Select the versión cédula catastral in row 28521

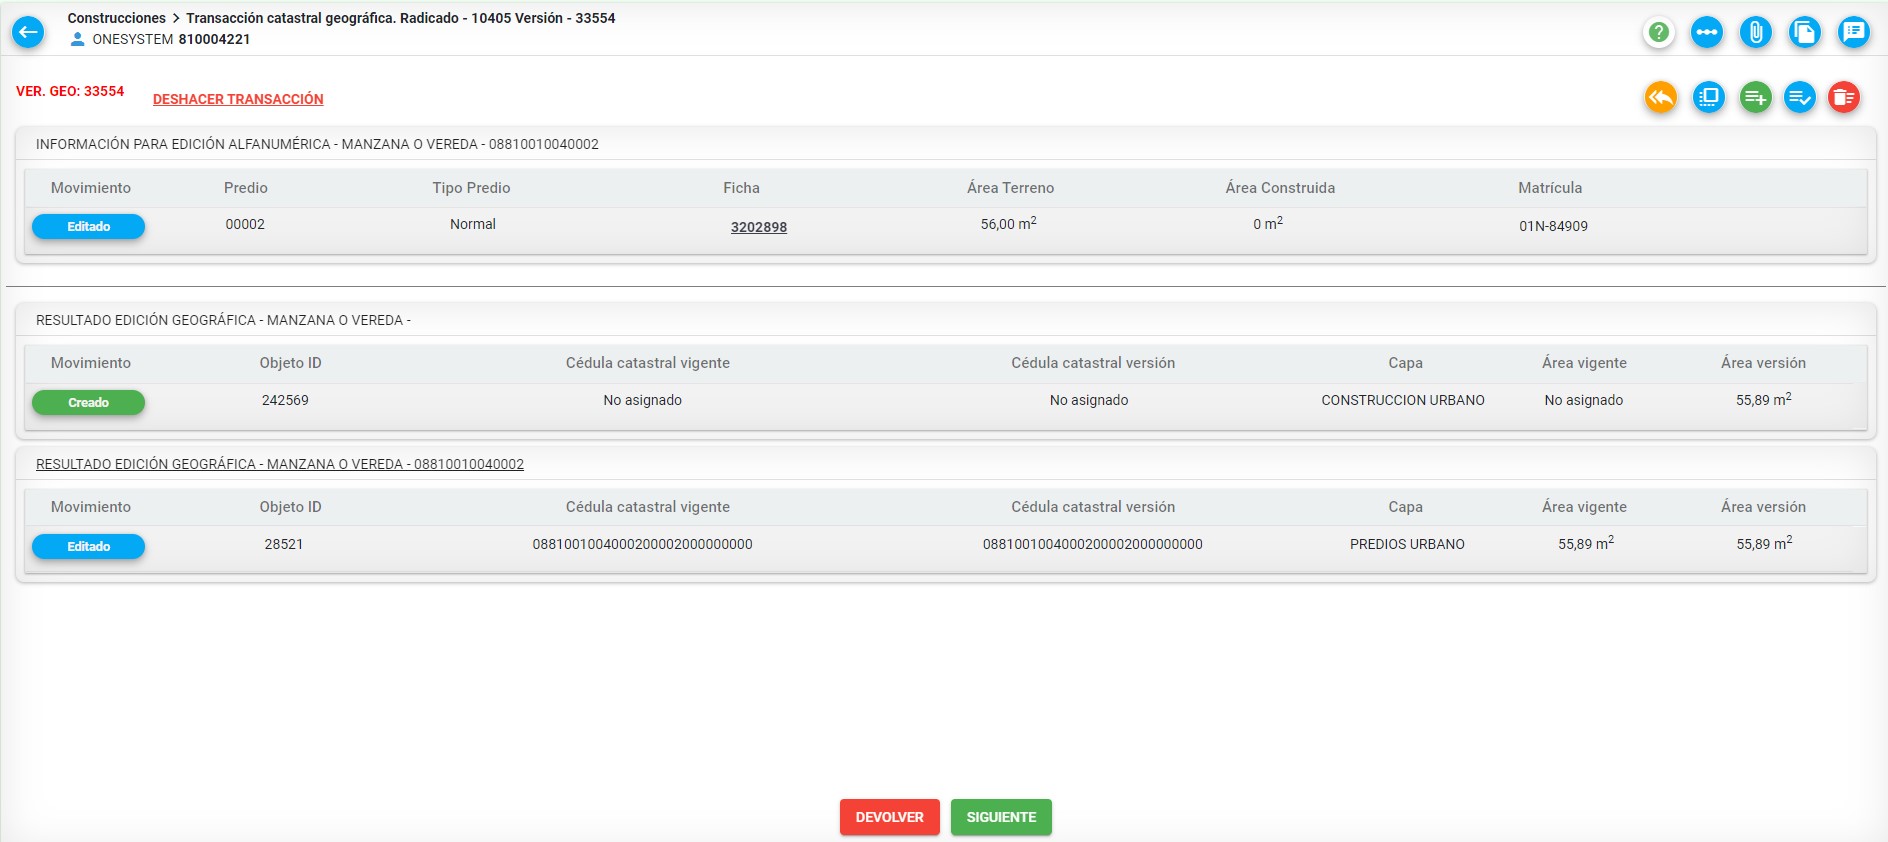pos(1093,544)
